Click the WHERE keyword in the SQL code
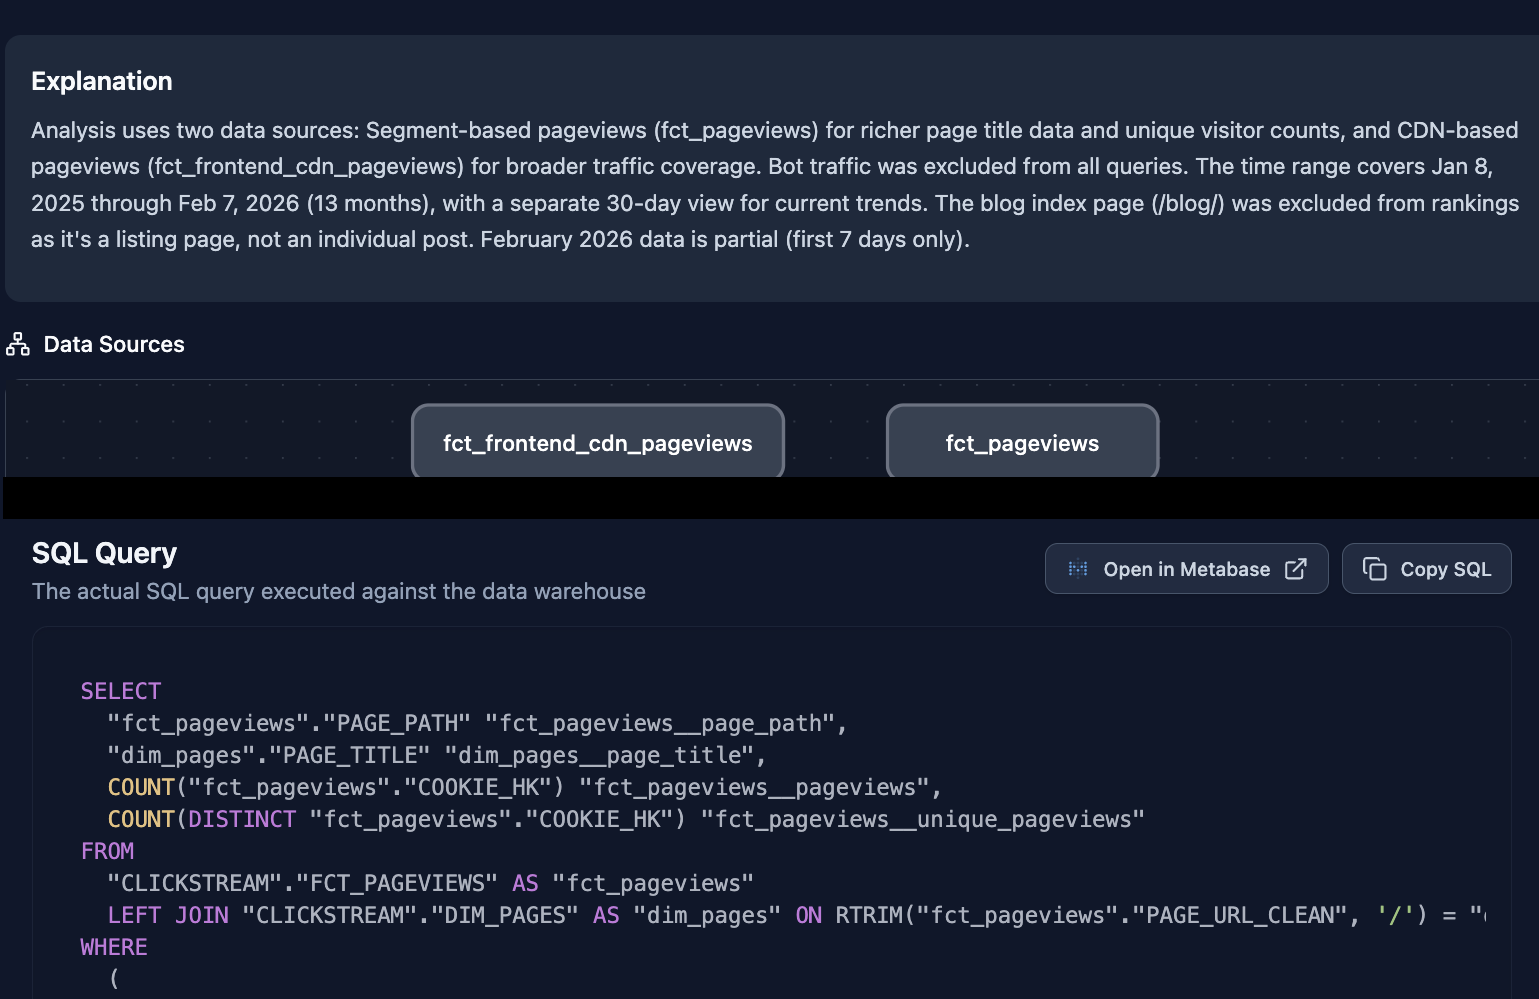 click(113, 946)
